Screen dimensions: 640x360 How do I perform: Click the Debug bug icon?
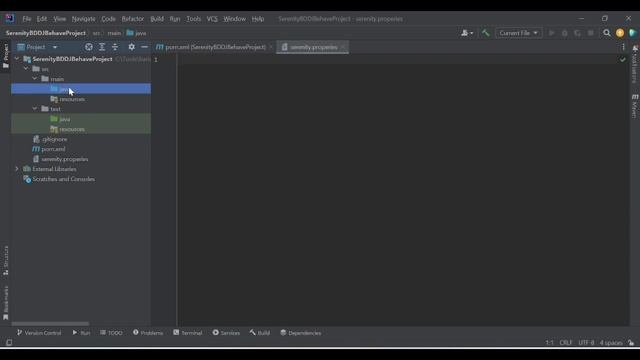pos(564,33)
